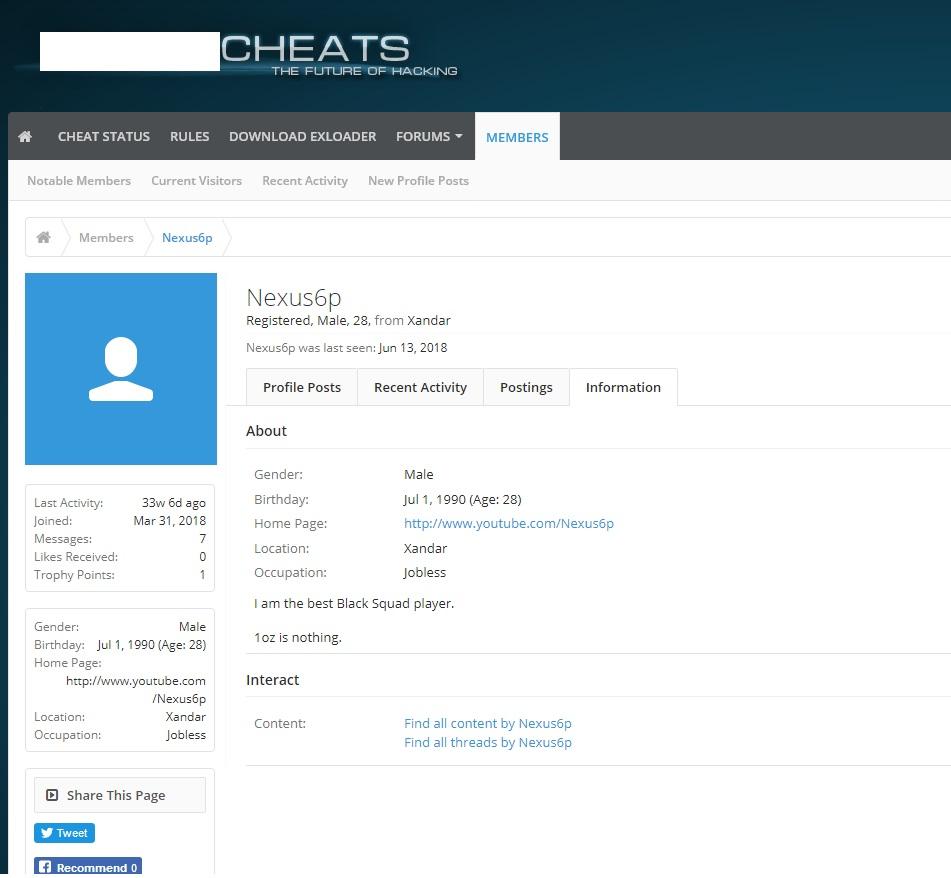The image size is (951, 878).
Task: Click the home icon in navigation bar
Action: [x=25, y=137]
